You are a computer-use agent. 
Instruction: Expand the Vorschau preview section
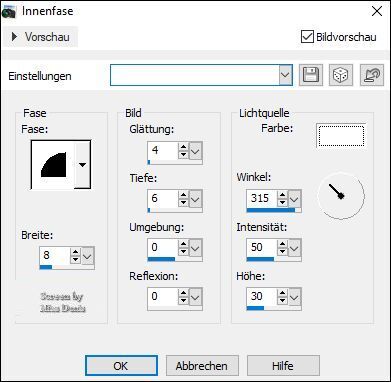(x=41, y=37)
